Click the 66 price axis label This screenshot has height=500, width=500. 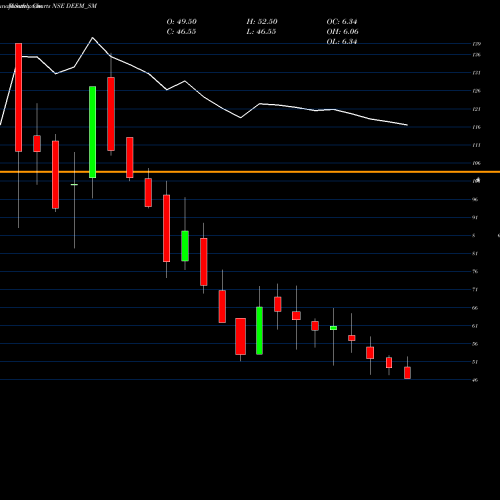pos(475,308)
